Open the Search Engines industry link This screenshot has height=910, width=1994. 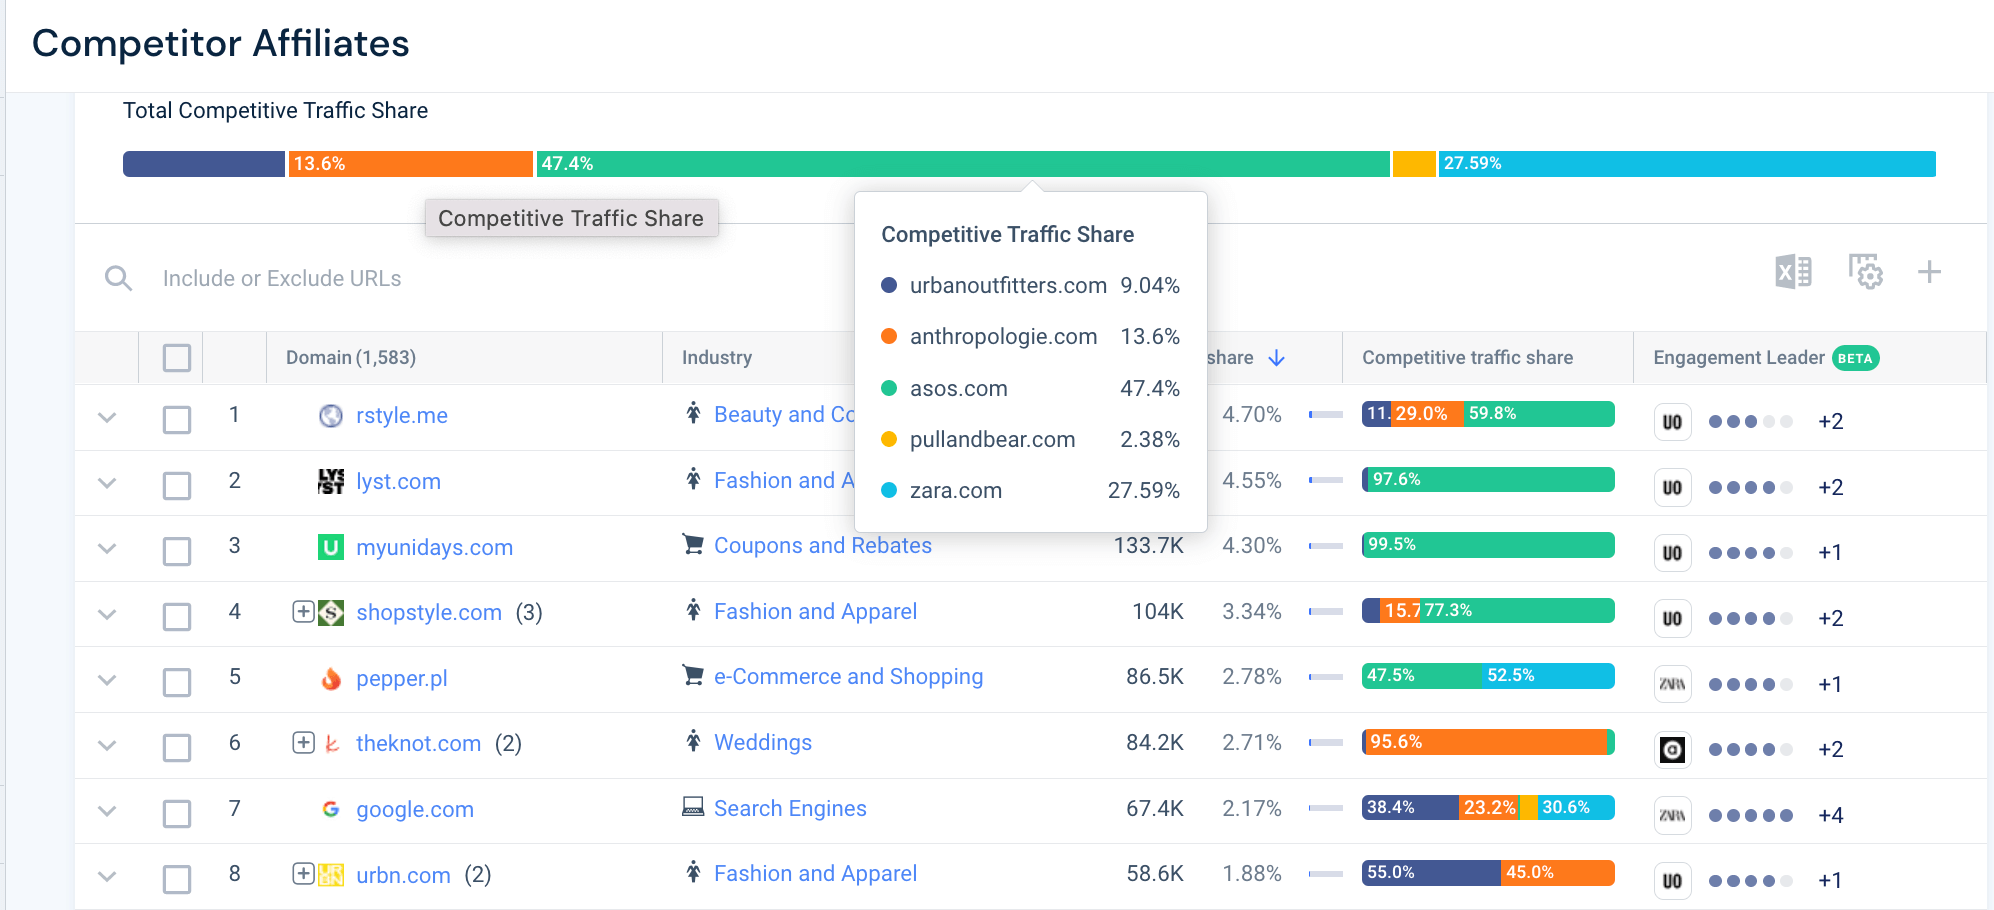[x=790, y=808]
